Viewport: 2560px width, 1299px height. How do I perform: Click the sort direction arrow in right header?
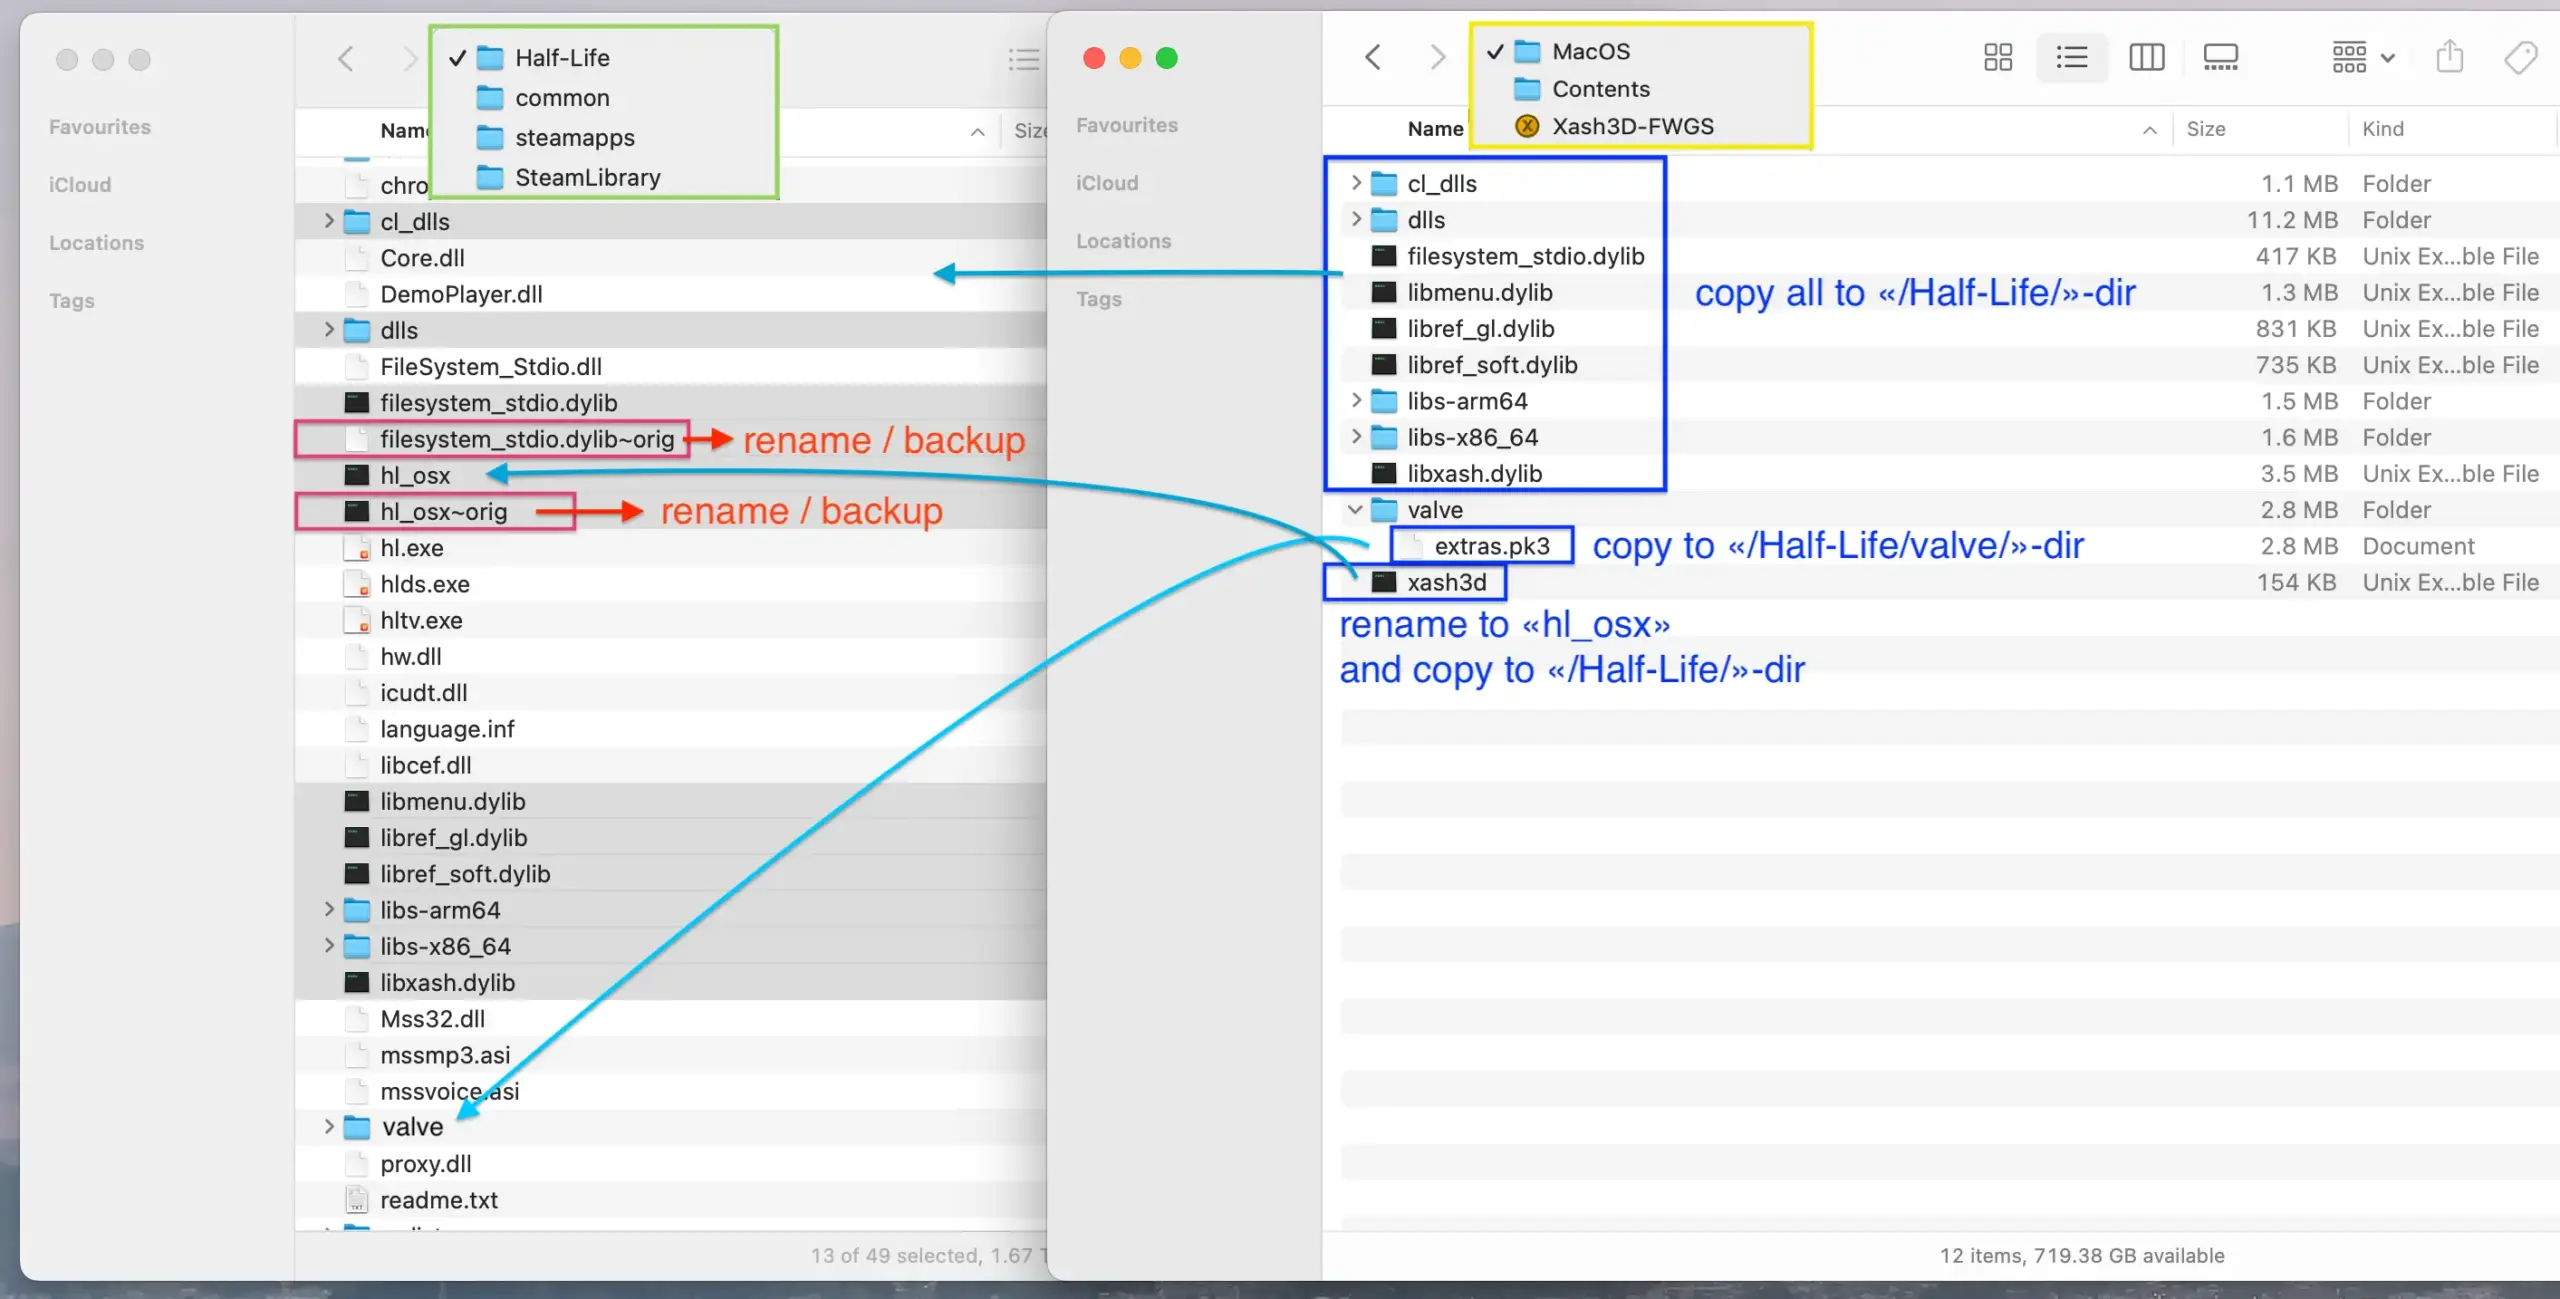point(2149,130)
